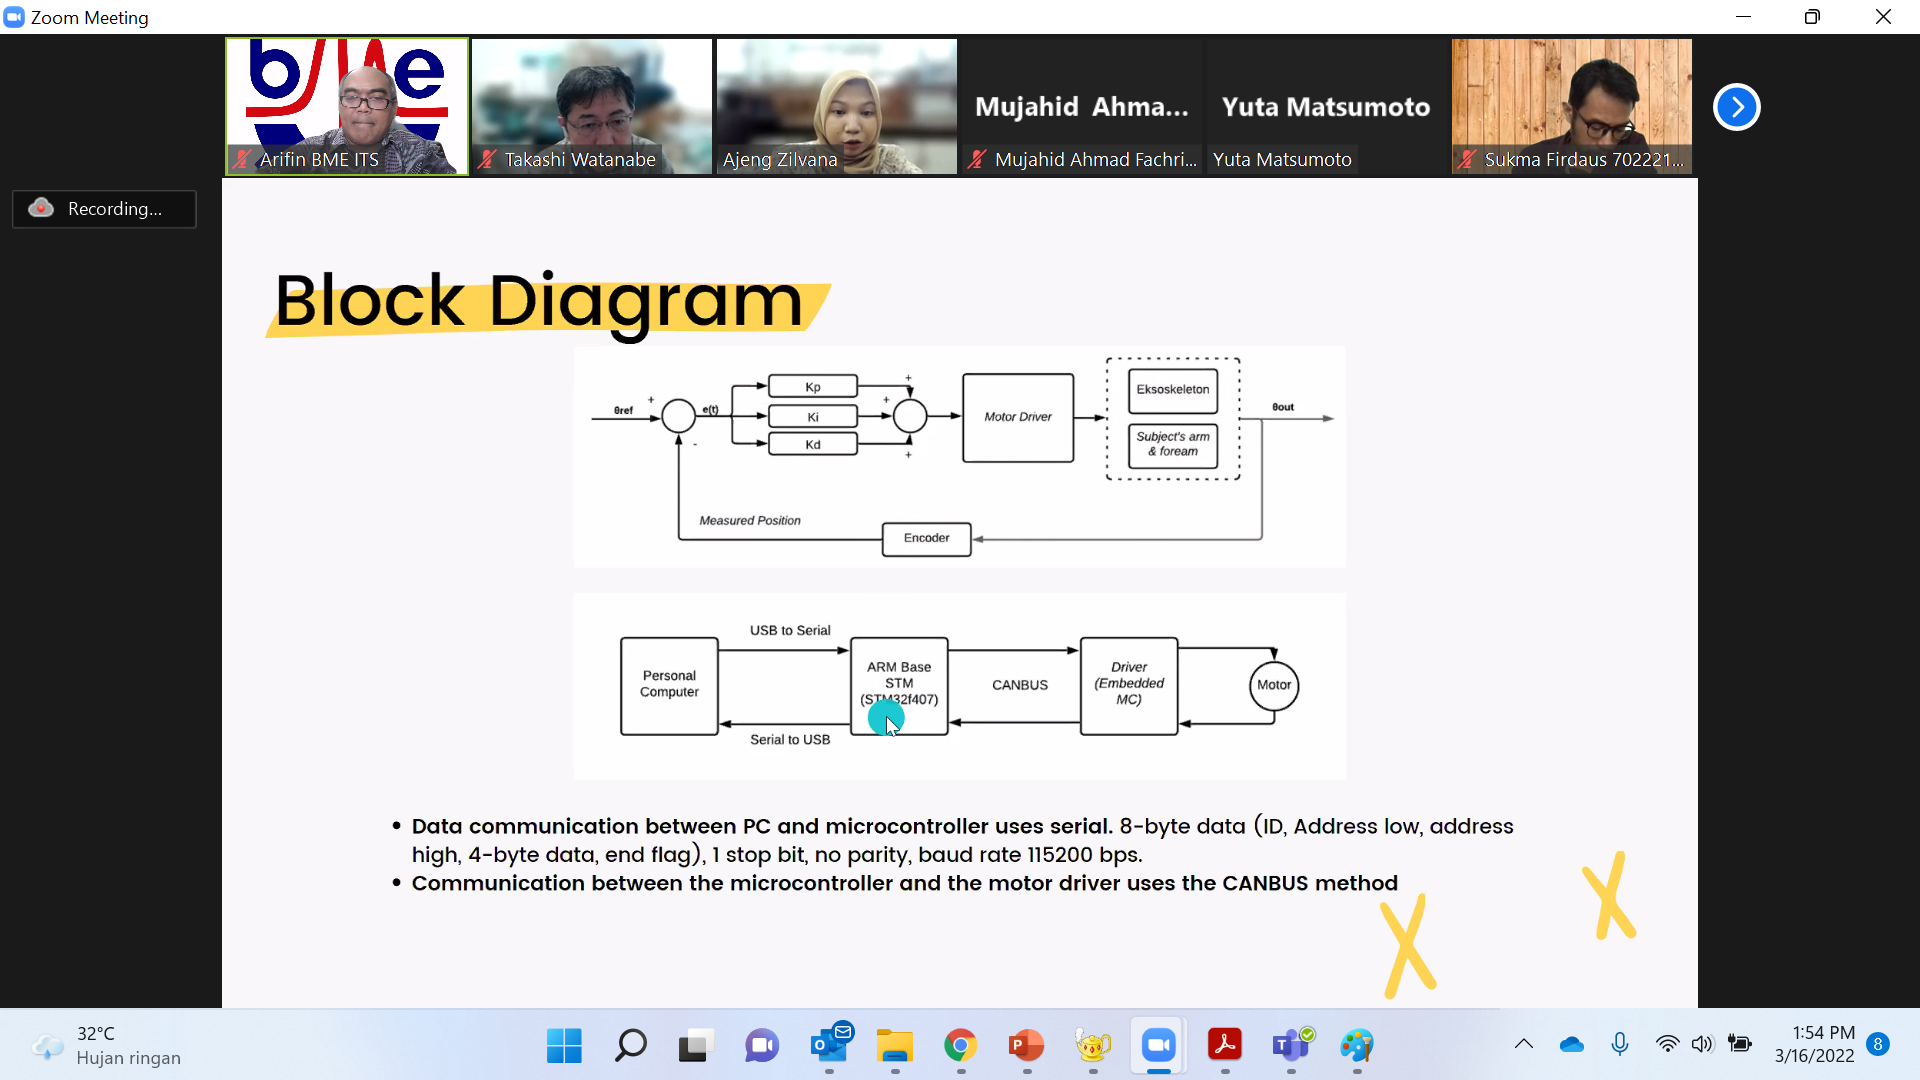Select Arifin BME ITS video thumbnail

click(x=346, y=106)
